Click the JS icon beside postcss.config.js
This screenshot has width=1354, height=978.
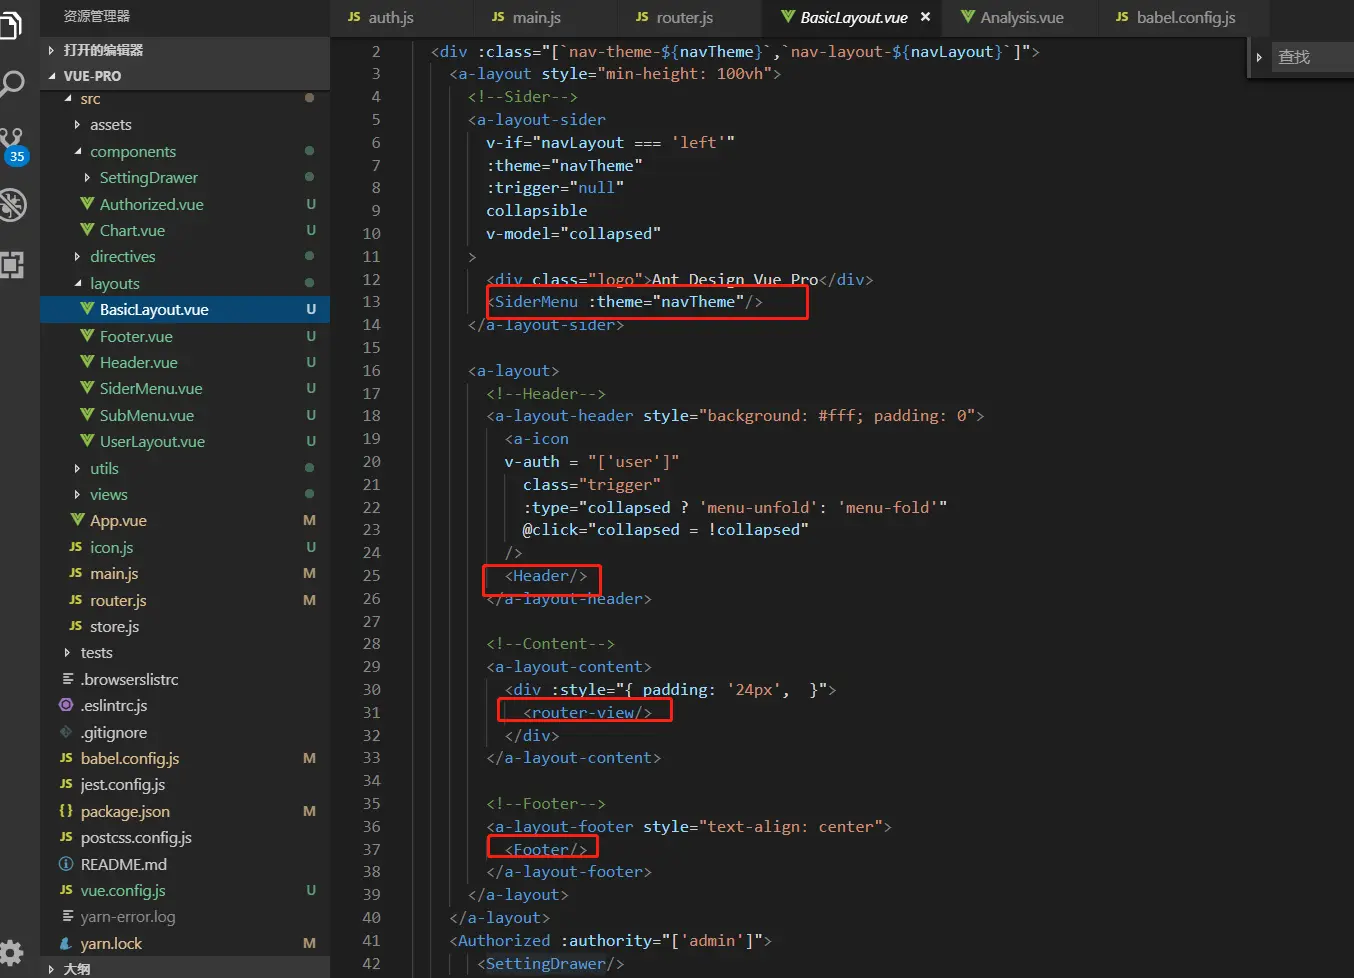point(66,837)
